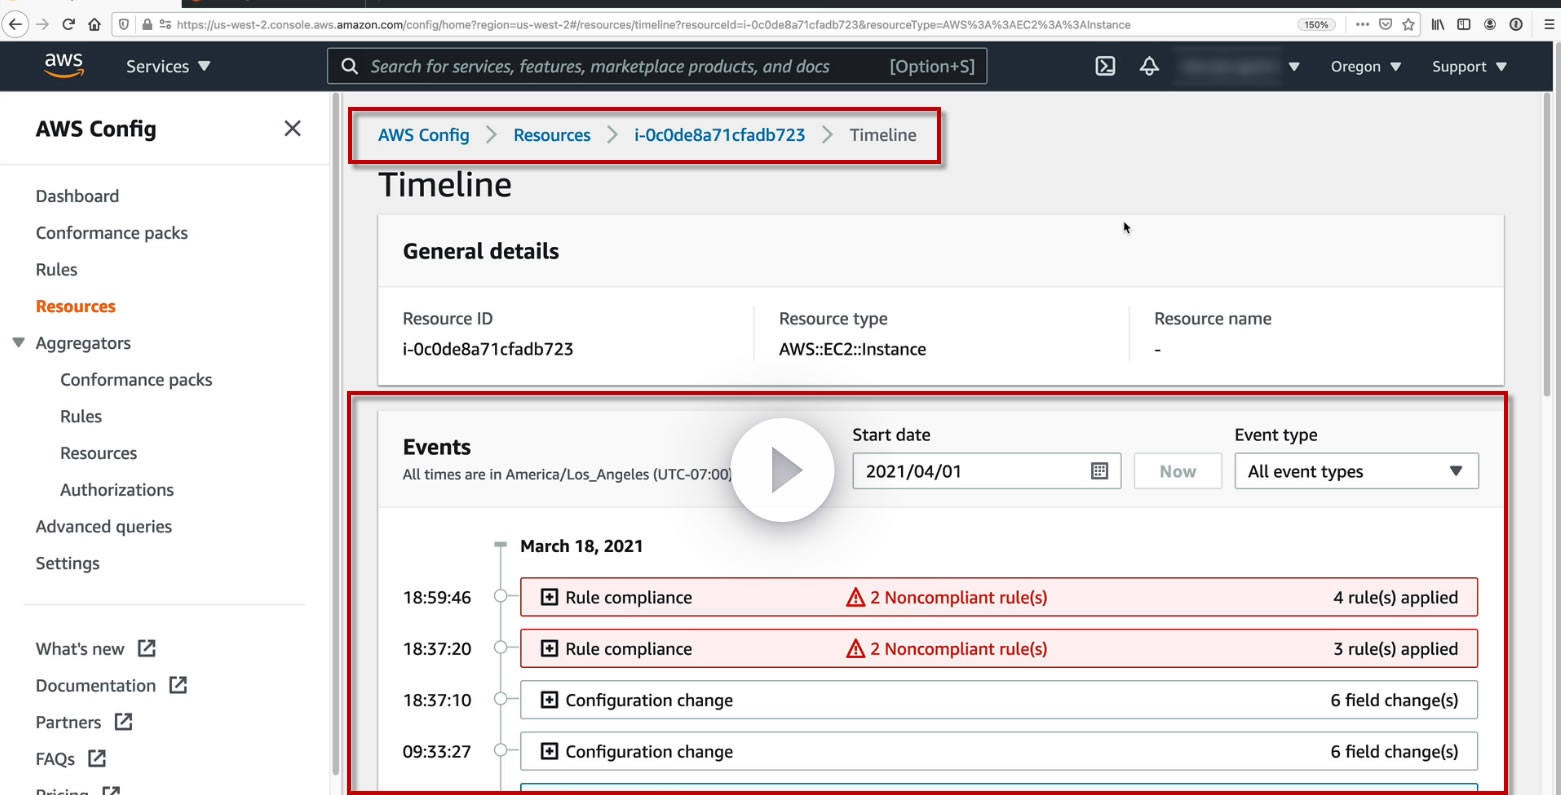
Task: Open the Partners external link
Action: 84,722
